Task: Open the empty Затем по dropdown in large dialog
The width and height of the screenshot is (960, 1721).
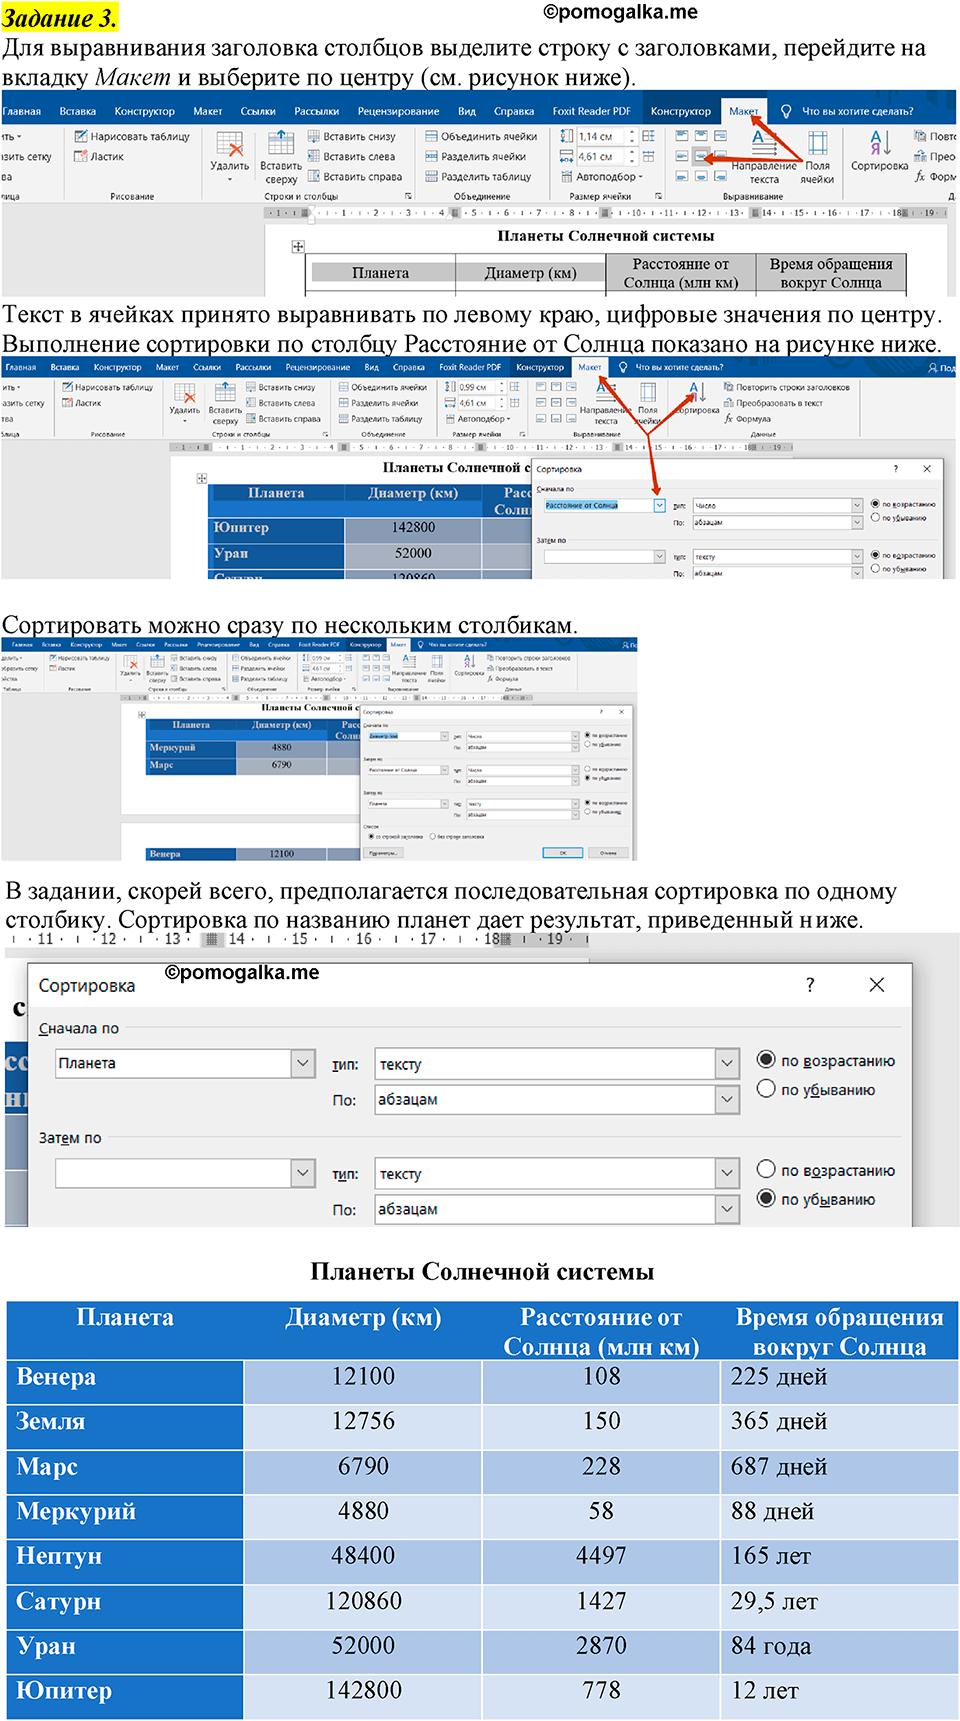Action: point(304,1173)
